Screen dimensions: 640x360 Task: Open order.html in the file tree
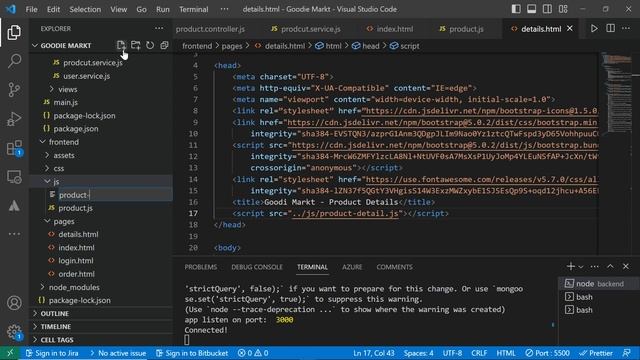click(76, 274)
